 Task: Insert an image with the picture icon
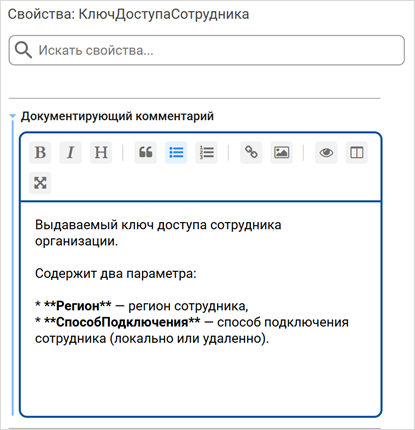point(282,152)
